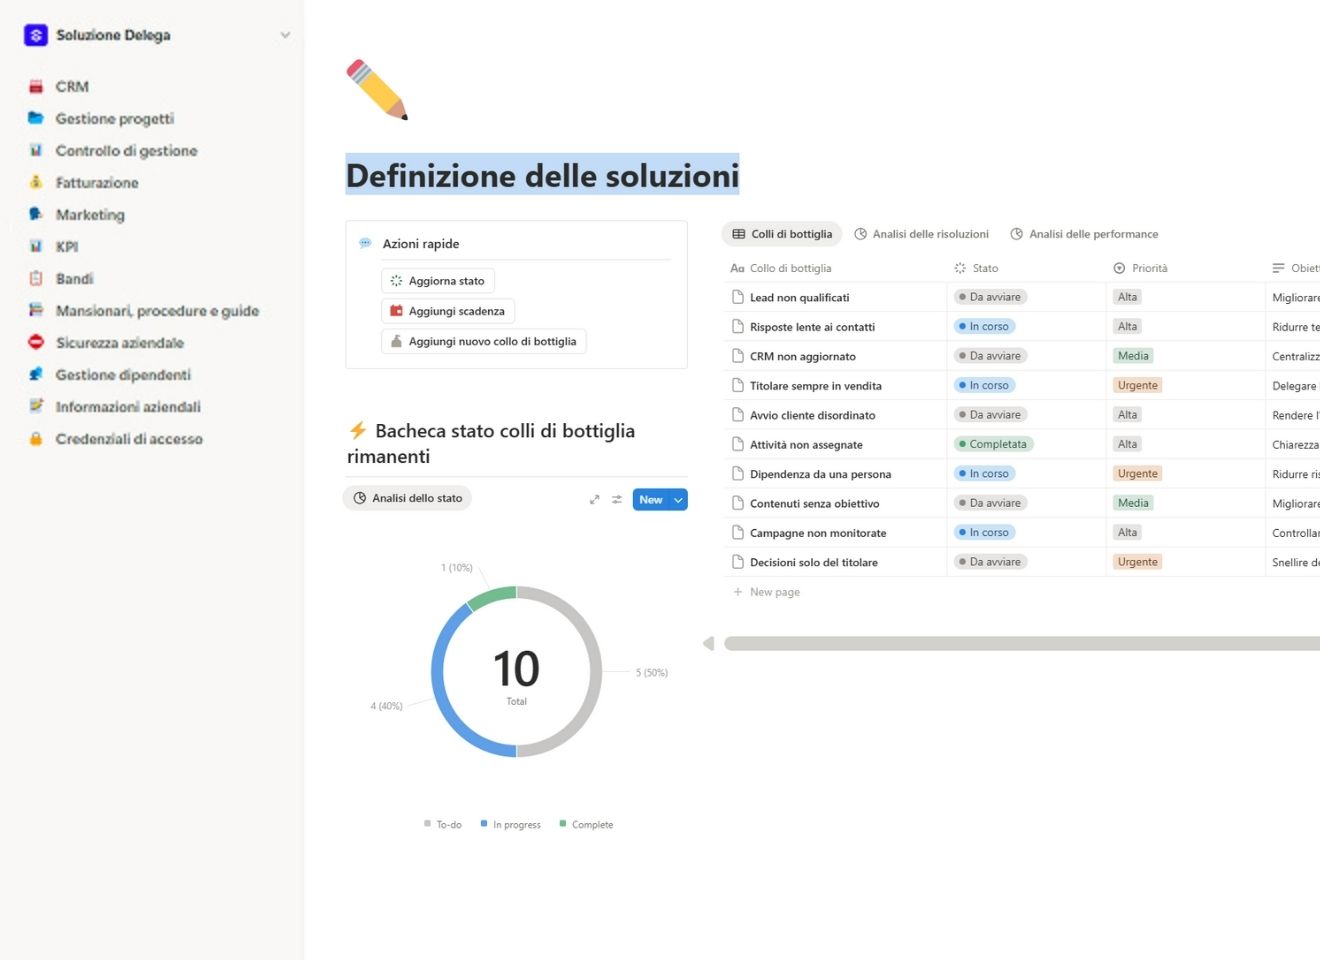Switch to the Analisi delle risoluzioni tab
The width and height of the screenshot is (1320, 960).
coord(921,233)
